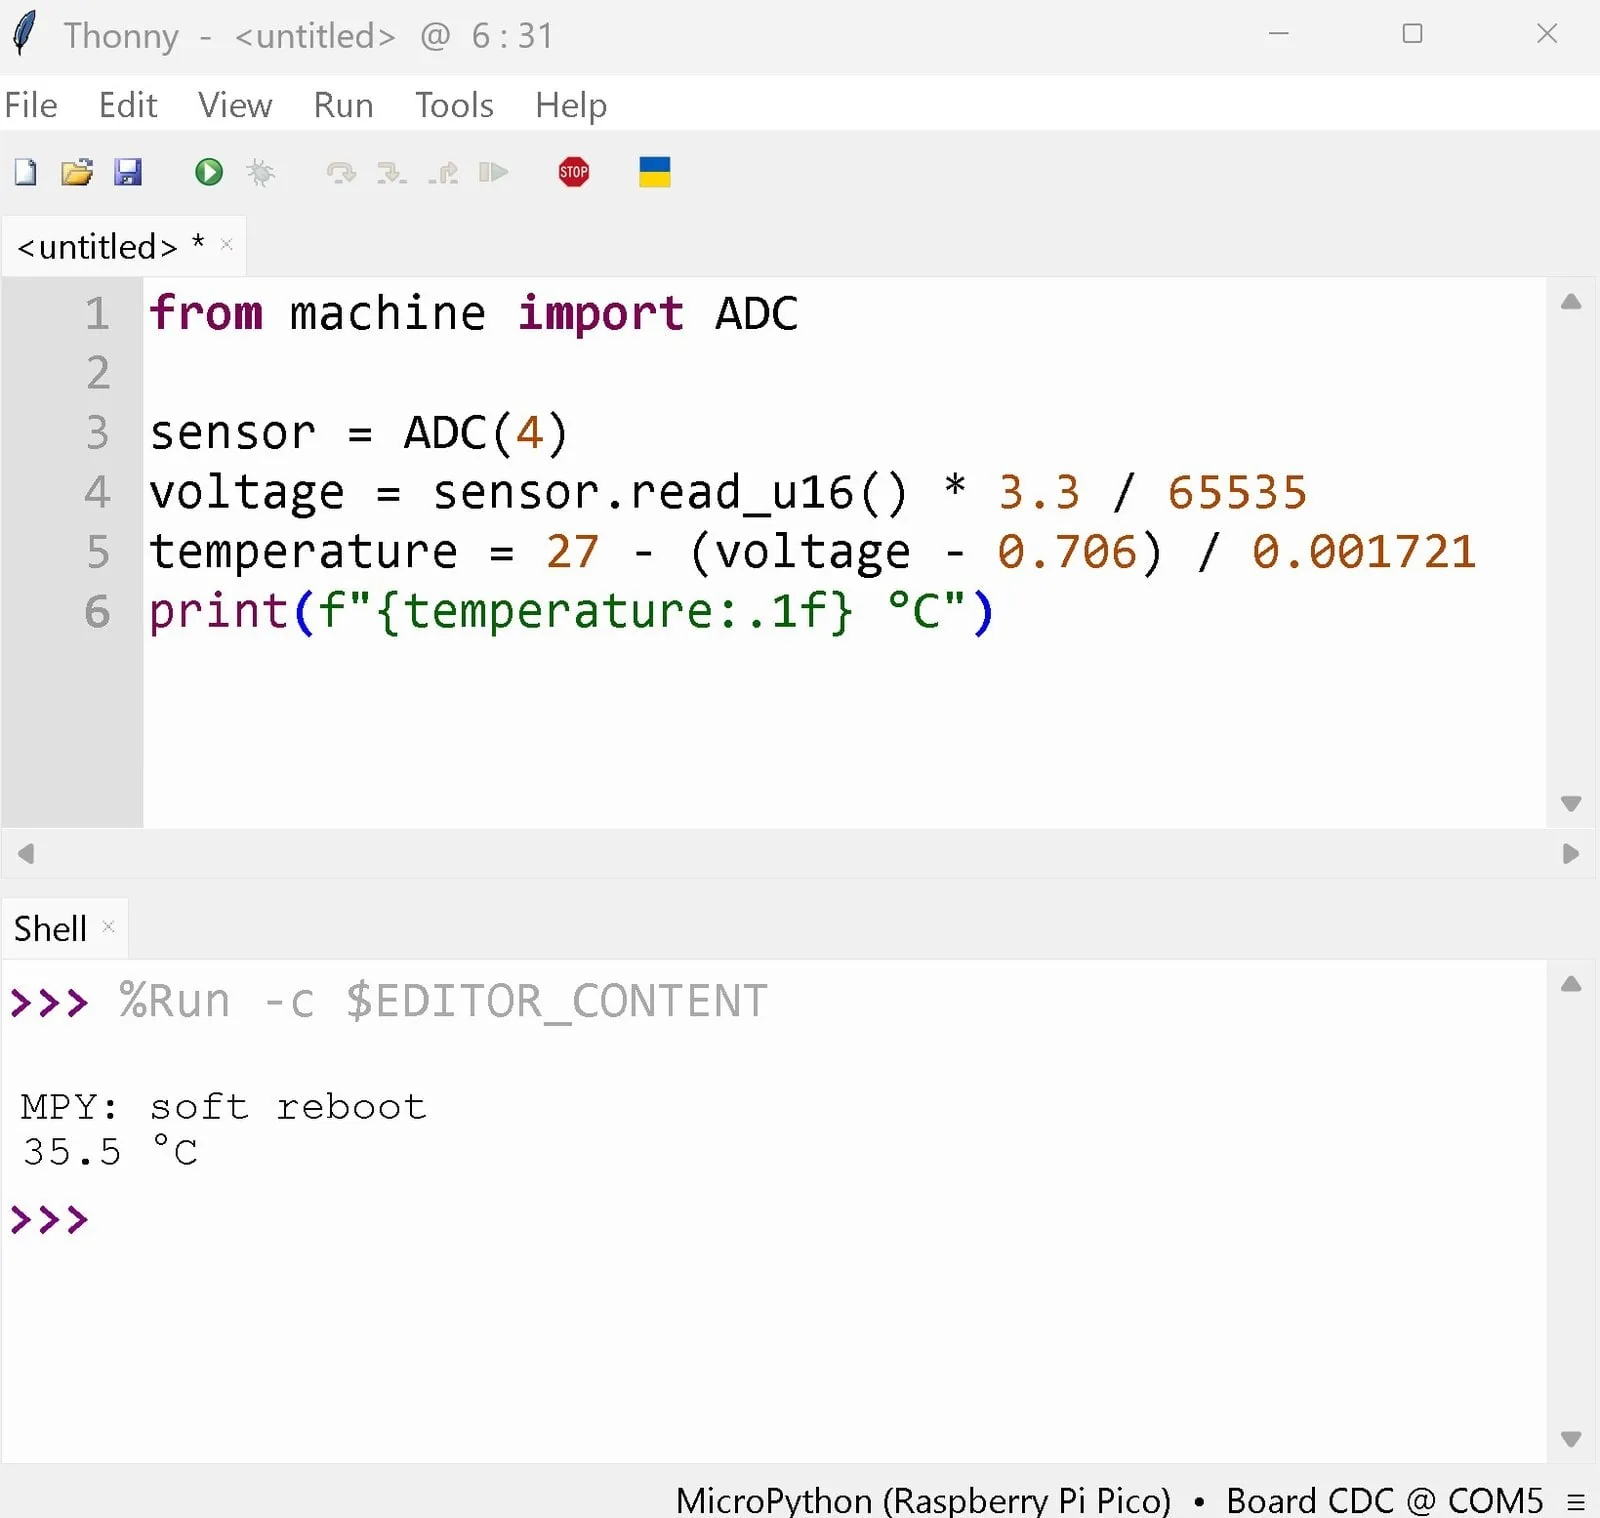Click editor scrollbar down arrow

[x=1571, y=804]
